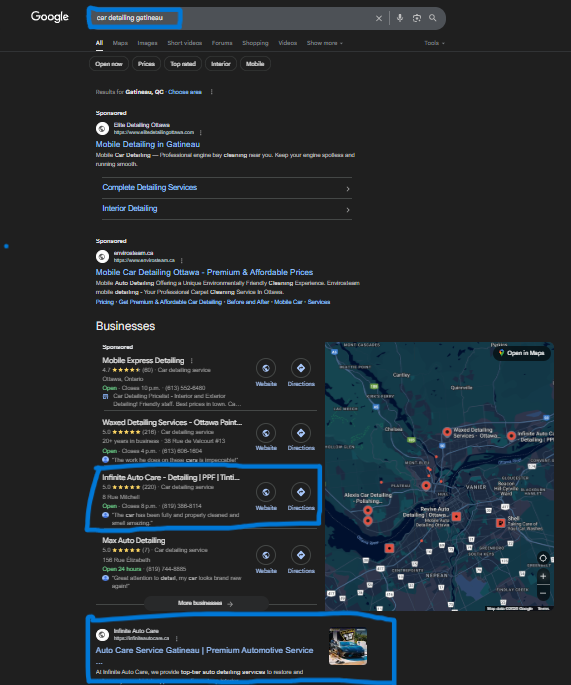Screen dimensions: 571x685
Task: Click Open in Maps button on map
Action: click(522, 353)
